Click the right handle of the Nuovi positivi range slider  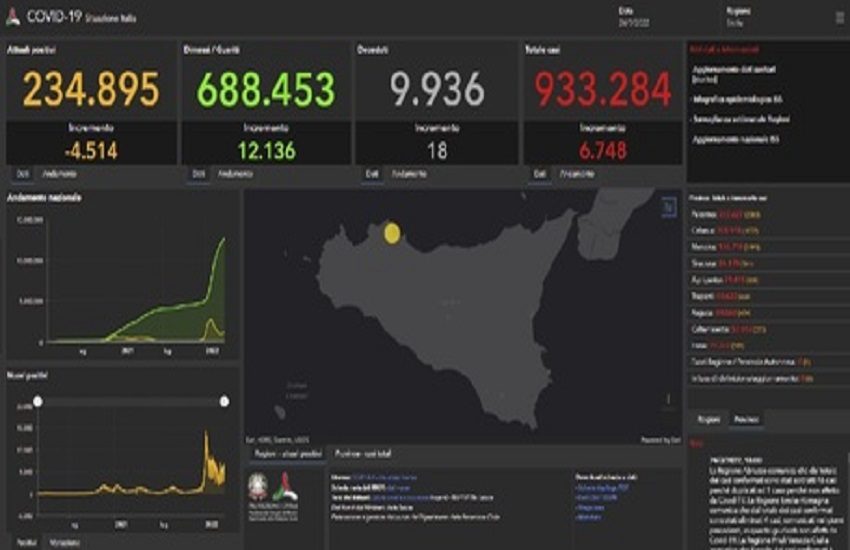[224, 401]
